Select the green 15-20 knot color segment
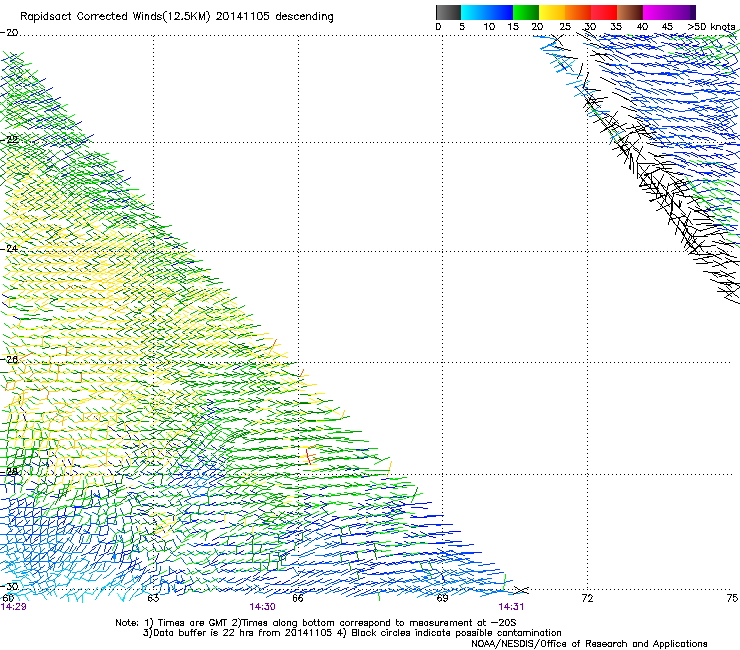Viewport: 740px width, 650px height. coord(526,12)
